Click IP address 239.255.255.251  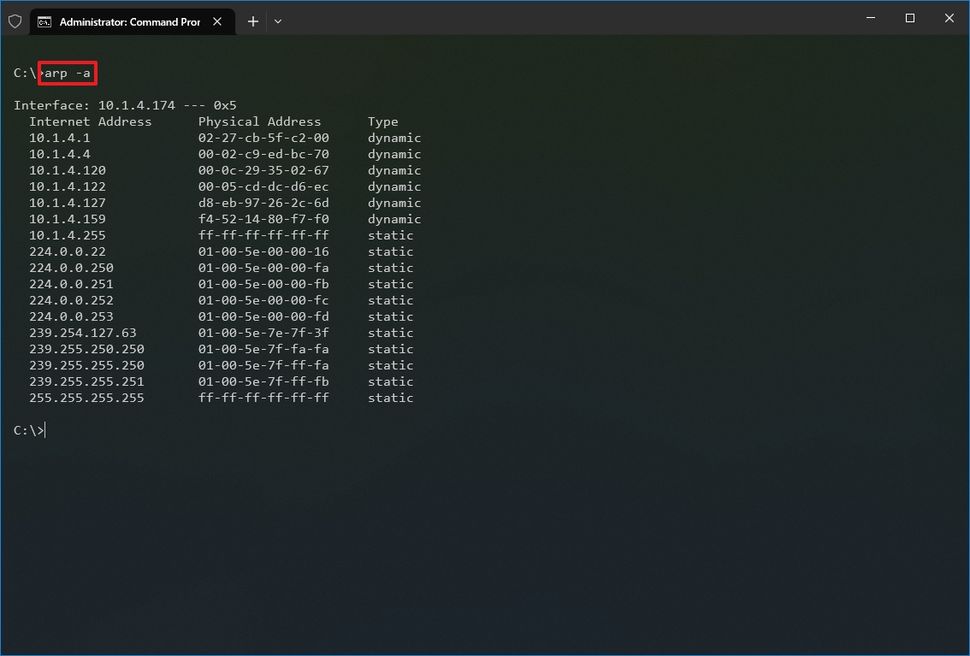pos(87,381)
